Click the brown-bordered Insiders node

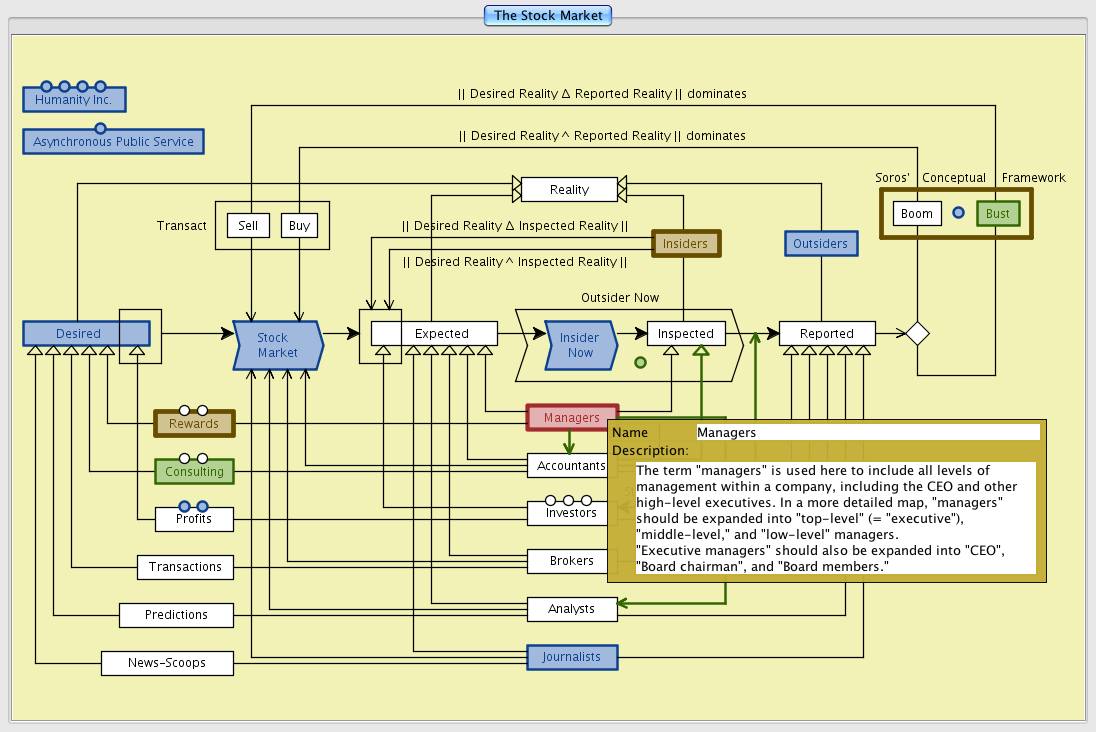coord(685,243)
